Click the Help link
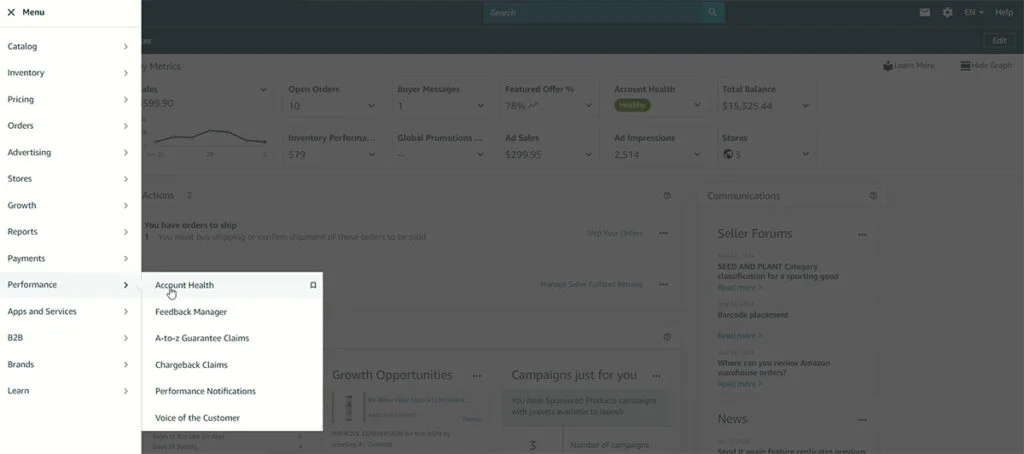 1004,12
